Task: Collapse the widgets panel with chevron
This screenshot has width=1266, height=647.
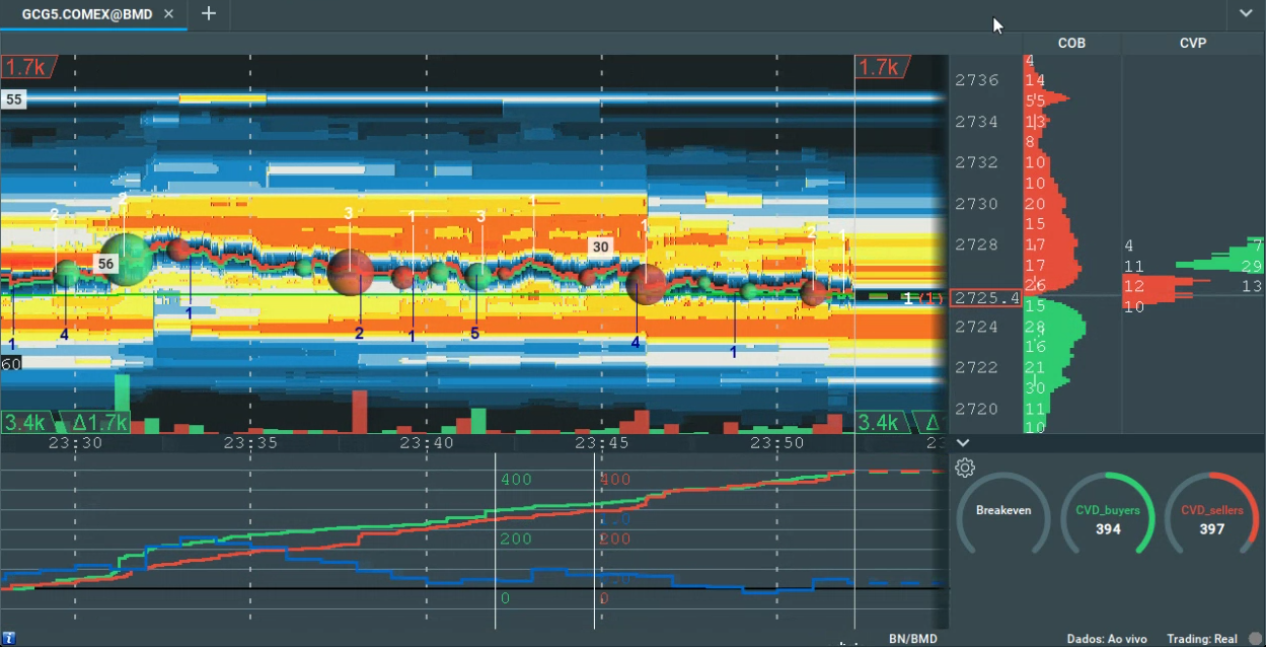Action: click(x=962, y=443)
